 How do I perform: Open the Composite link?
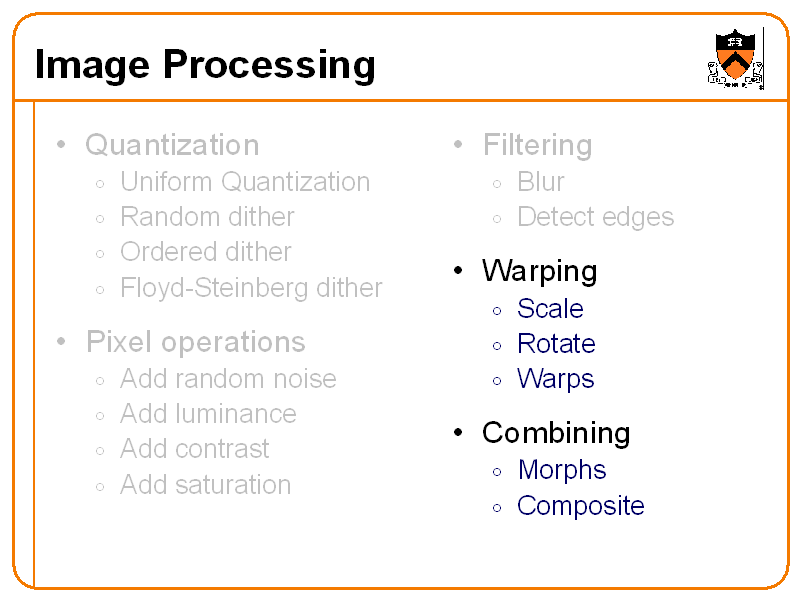click(x=580, y=506)
